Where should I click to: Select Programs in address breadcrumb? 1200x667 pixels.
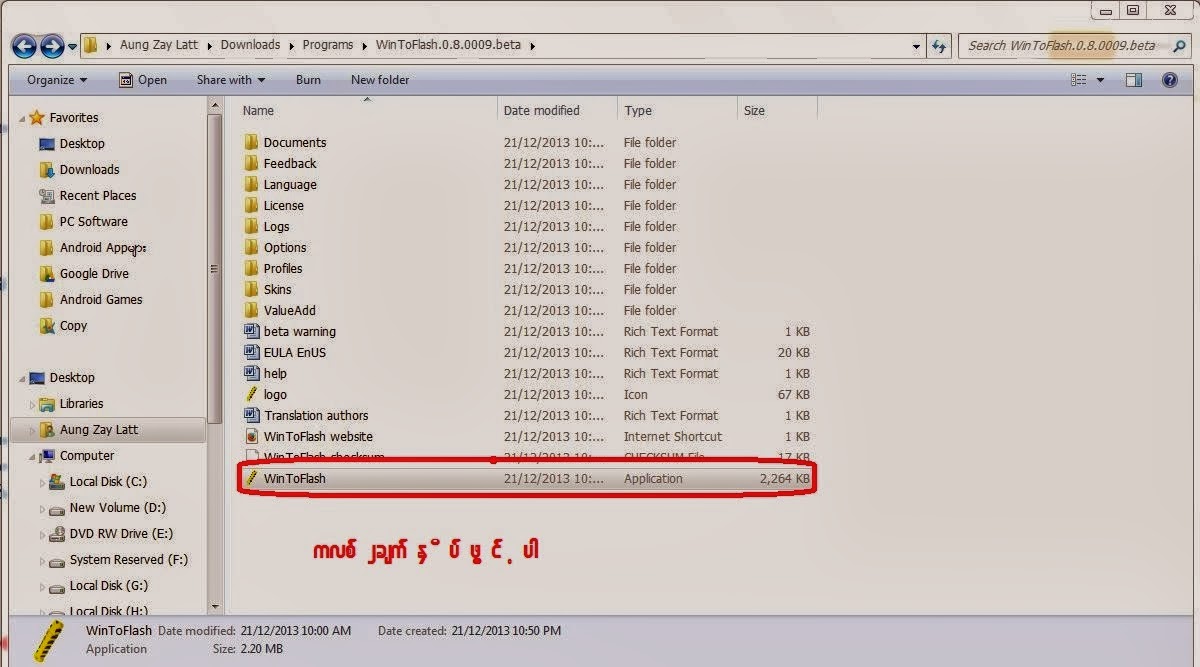pos(328,45)
